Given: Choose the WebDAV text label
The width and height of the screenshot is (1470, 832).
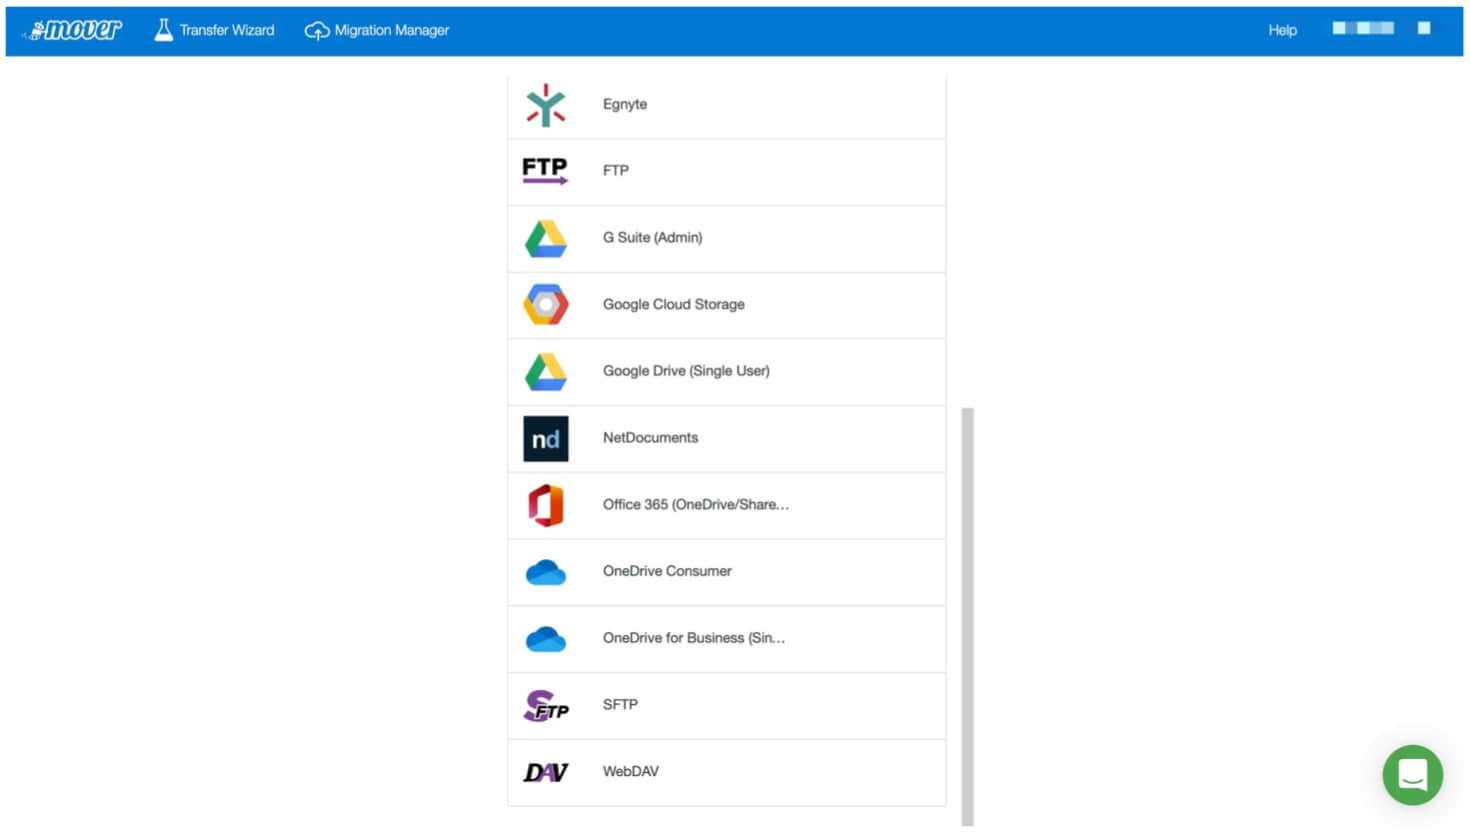Looking at the screenshot, I should point(631,771).
